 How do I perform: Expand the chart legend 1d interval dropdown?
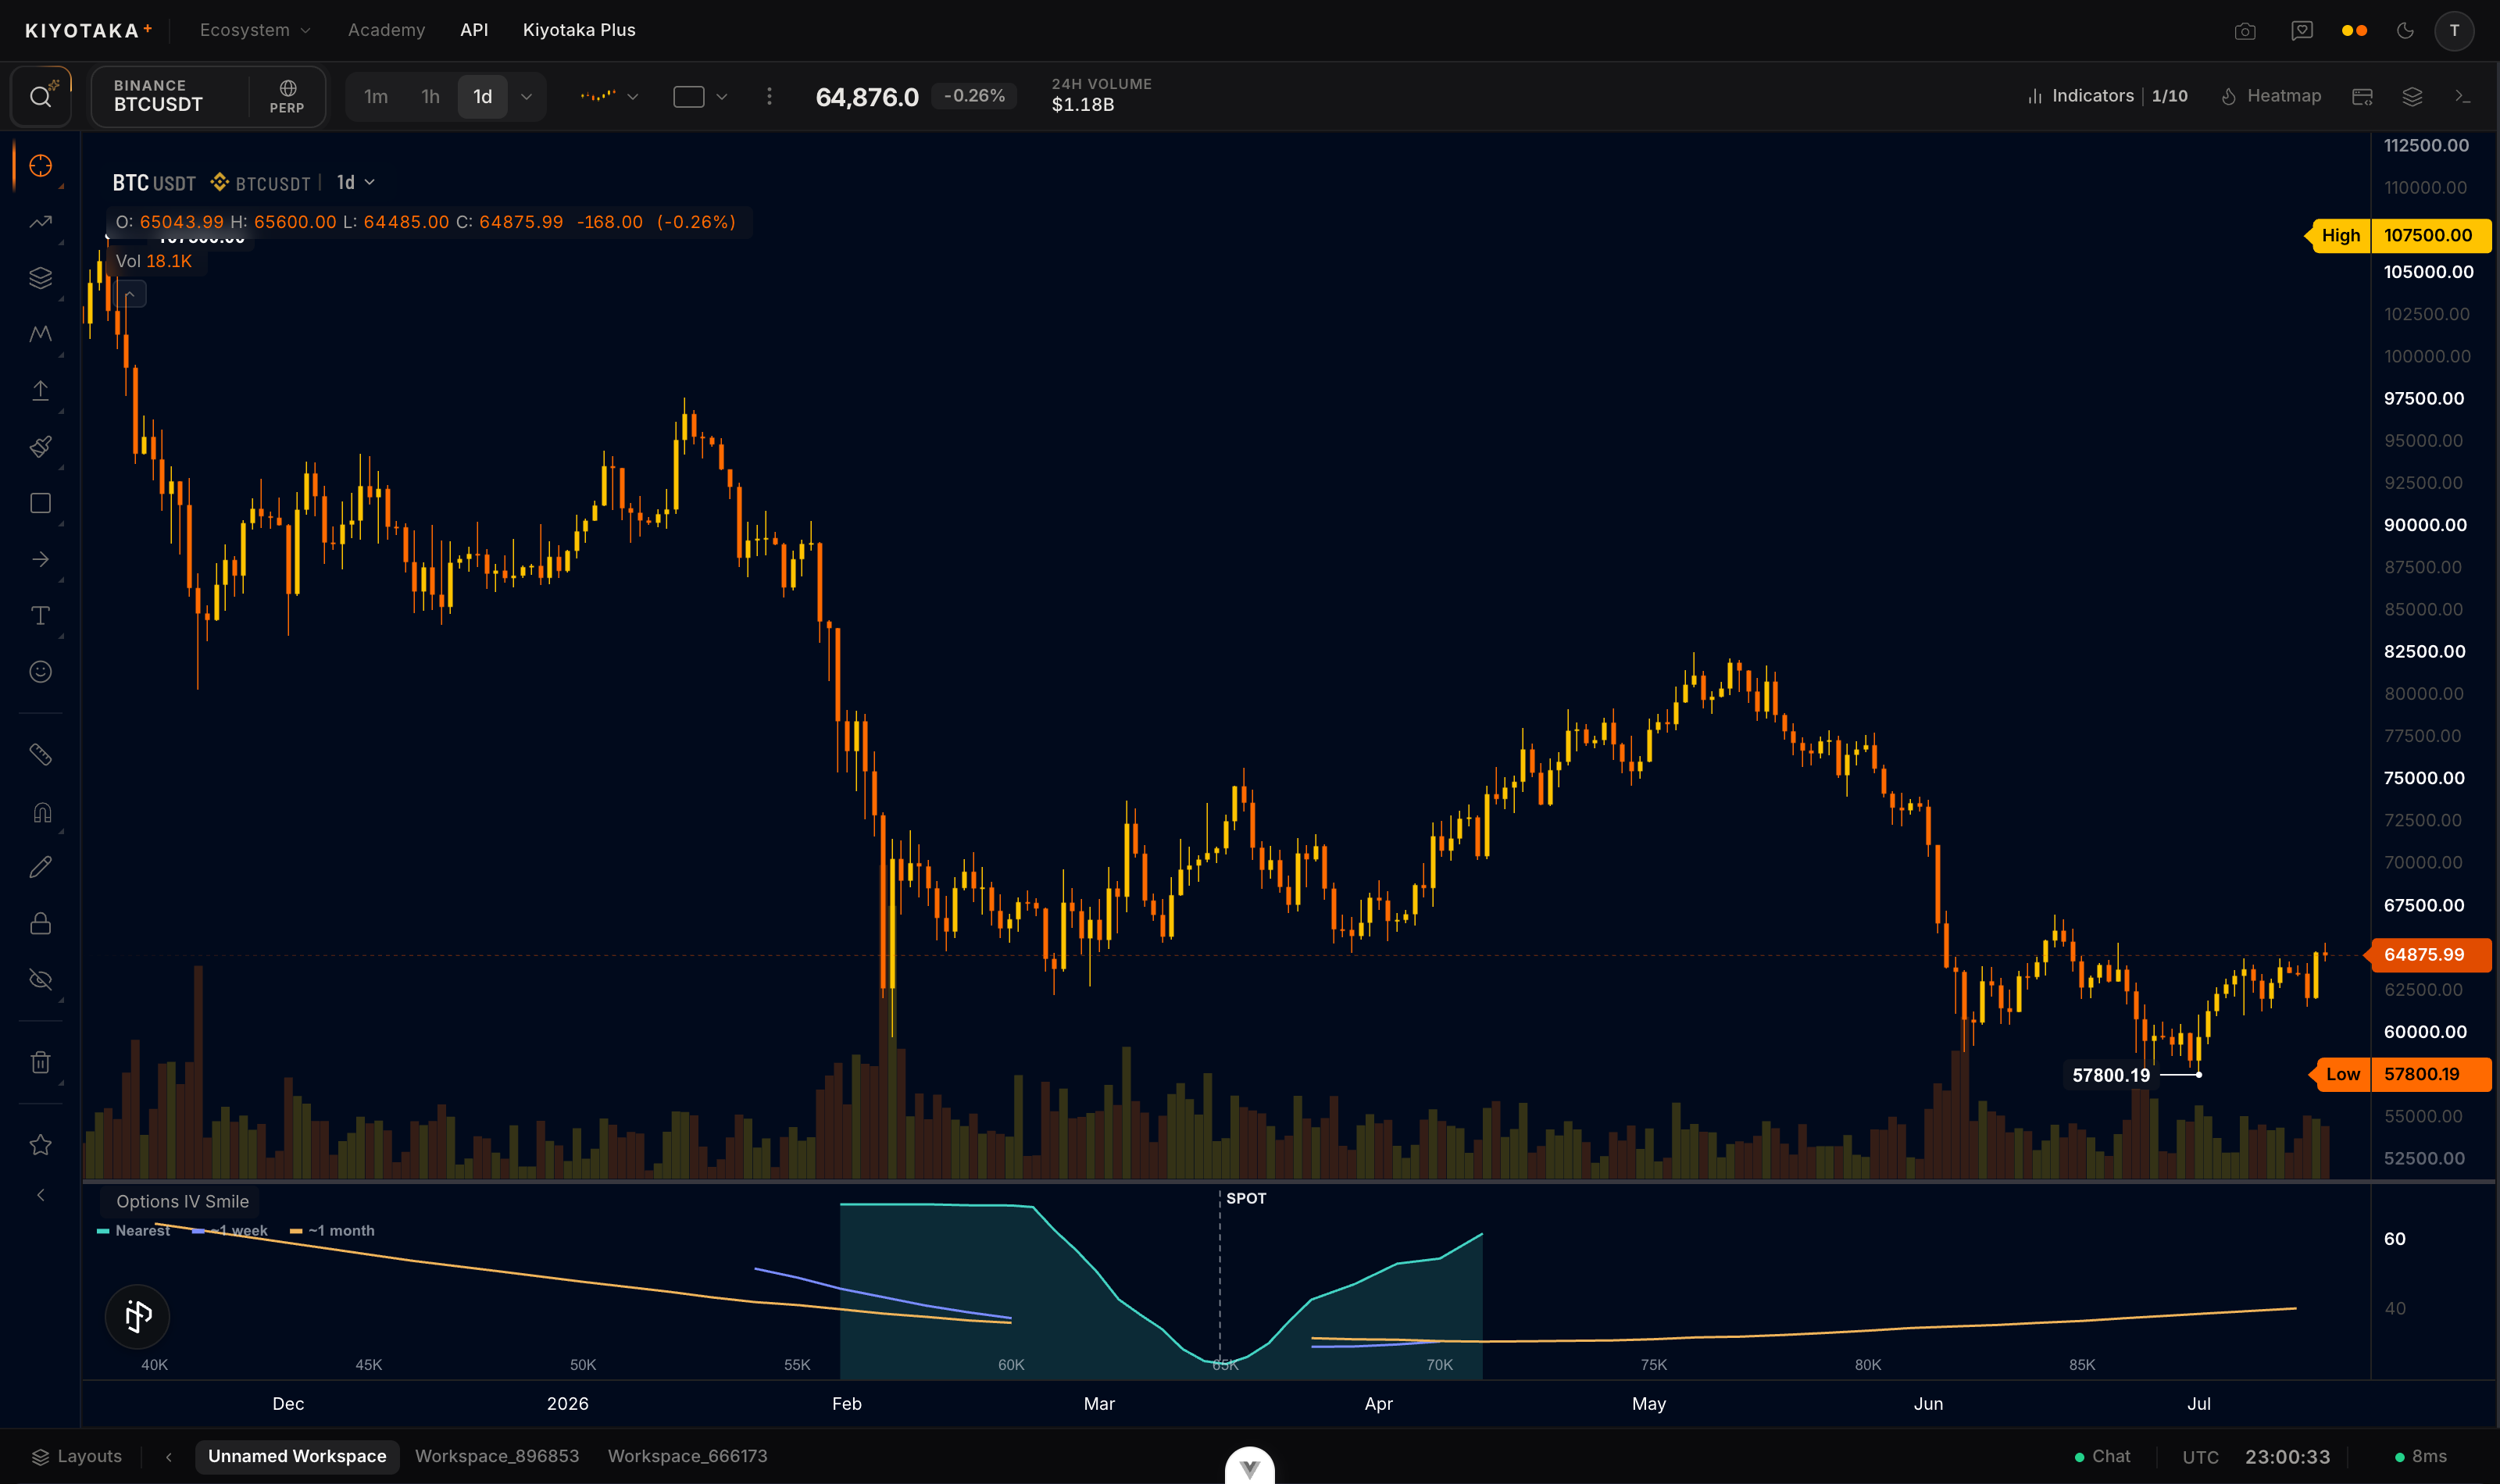coord(356,182)
